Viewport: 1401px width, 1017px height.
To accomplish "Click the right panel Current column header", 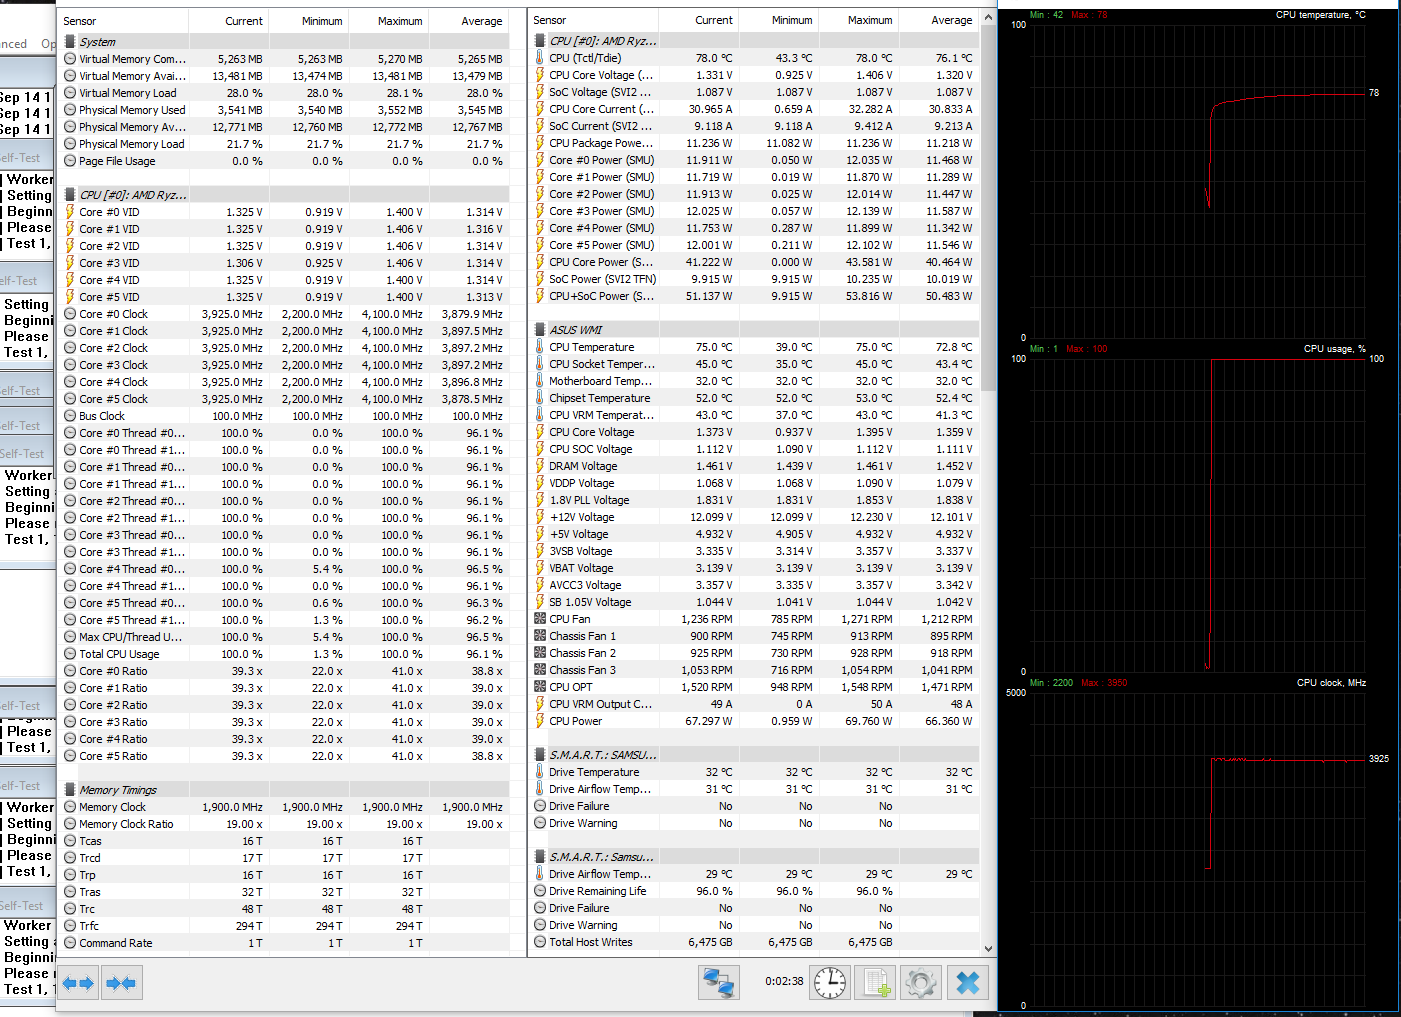I will 698,20.
